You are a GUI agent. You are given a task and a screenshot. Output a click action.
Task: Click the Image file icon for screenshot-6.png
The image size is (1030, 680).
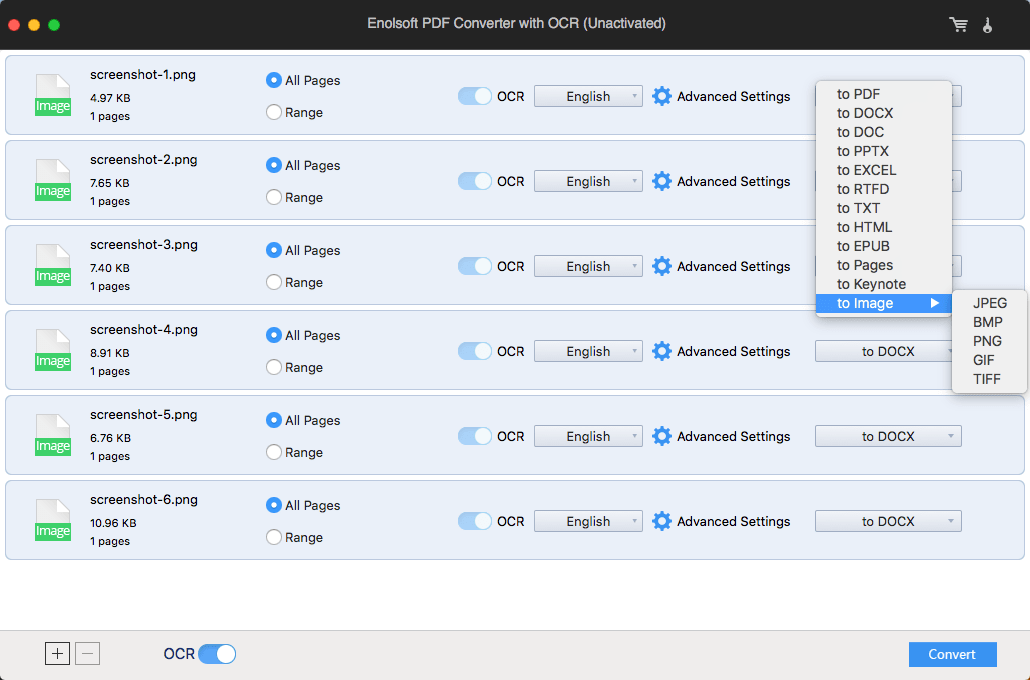tap(53, 520)
